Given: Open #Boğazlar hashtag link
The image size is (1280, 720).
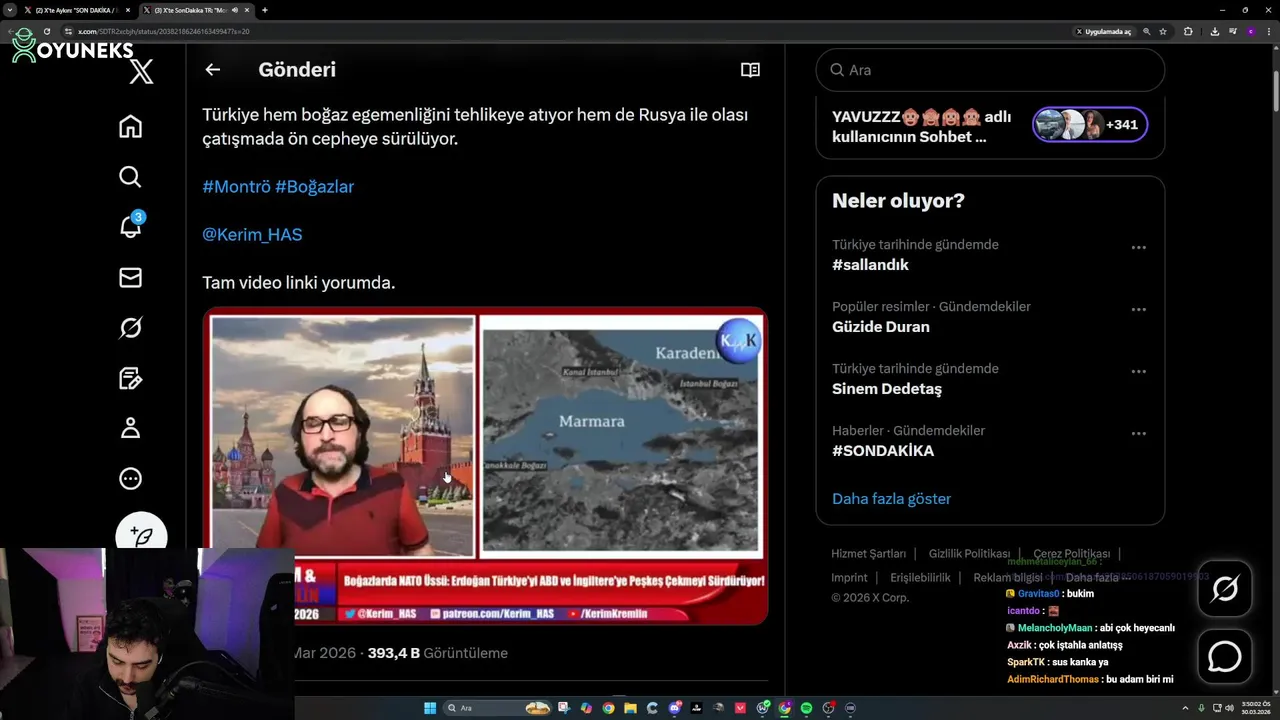Looking at the screenshot, I should [314, 186].
